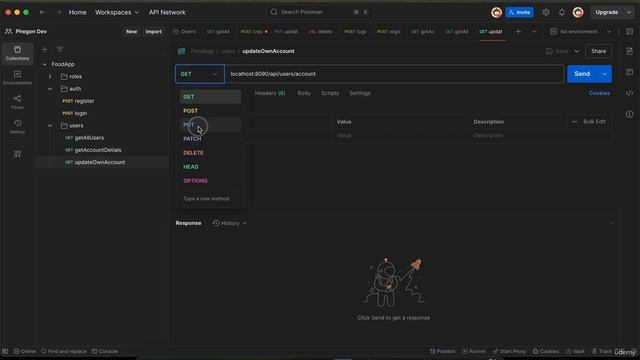Screen dimensions: 640x360
Task: Select PATCH in the method list
Action: (x=210, y=139)
